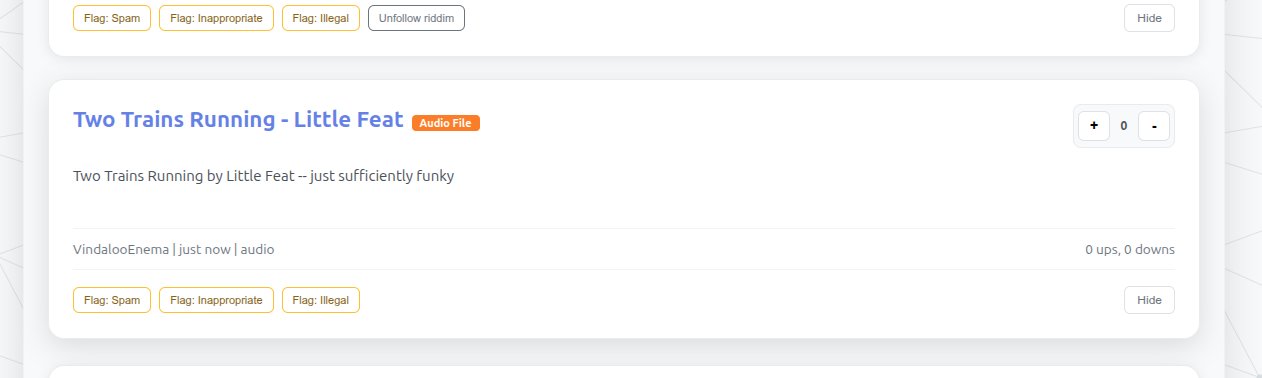
Task: Flag the Two Trains Running post as inappropriate
Action: pyautogui.click(x=216, y=300)
